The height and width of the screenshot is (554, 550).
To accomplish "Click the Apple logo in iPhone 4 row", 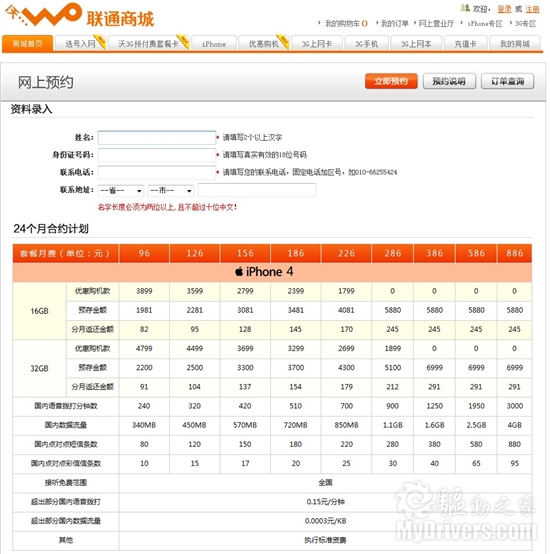I will pyautogui.click(x=239, y=272).
